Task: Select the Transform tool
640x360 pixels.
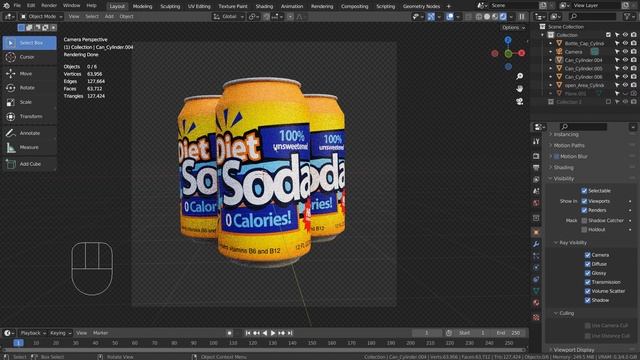Action: (x=30, y=116)
